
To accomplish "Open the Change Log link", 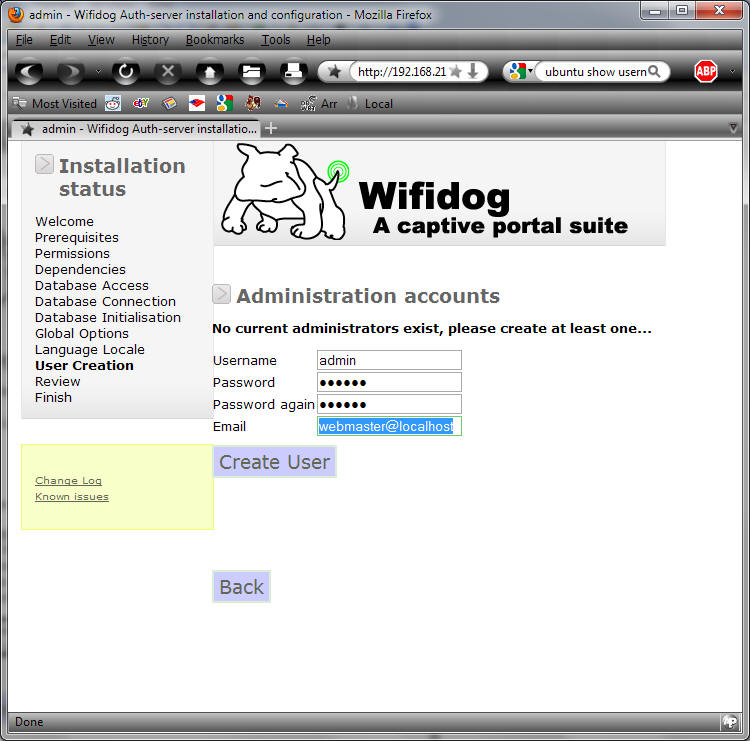I will click(68, 480).
